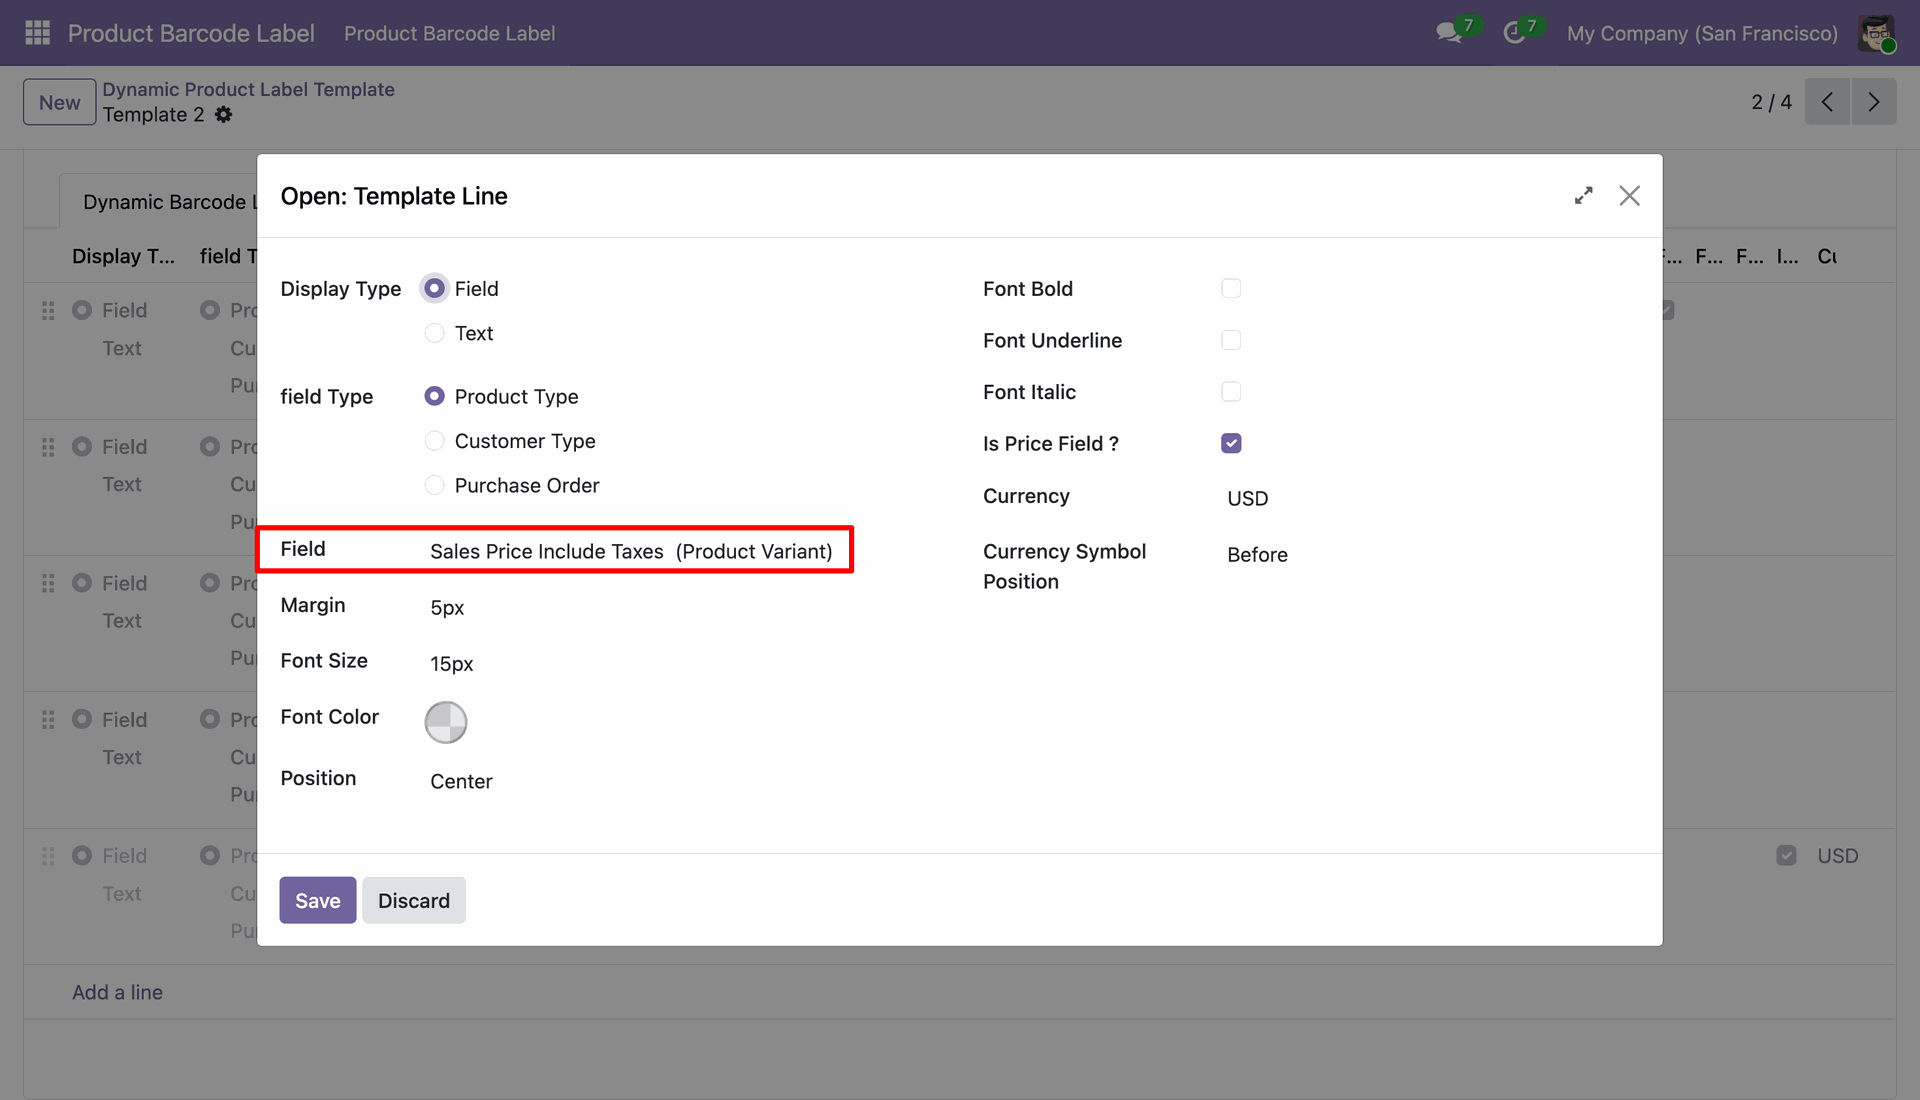Select Field radio in last background row
This screenshot has height=1100, width=1920.
[x=82, y=856]
